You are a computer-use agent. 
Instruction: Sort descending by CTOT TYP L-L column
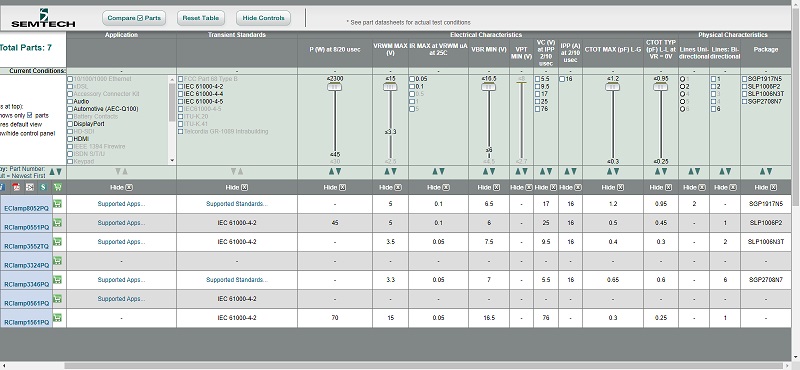(664, 171)
